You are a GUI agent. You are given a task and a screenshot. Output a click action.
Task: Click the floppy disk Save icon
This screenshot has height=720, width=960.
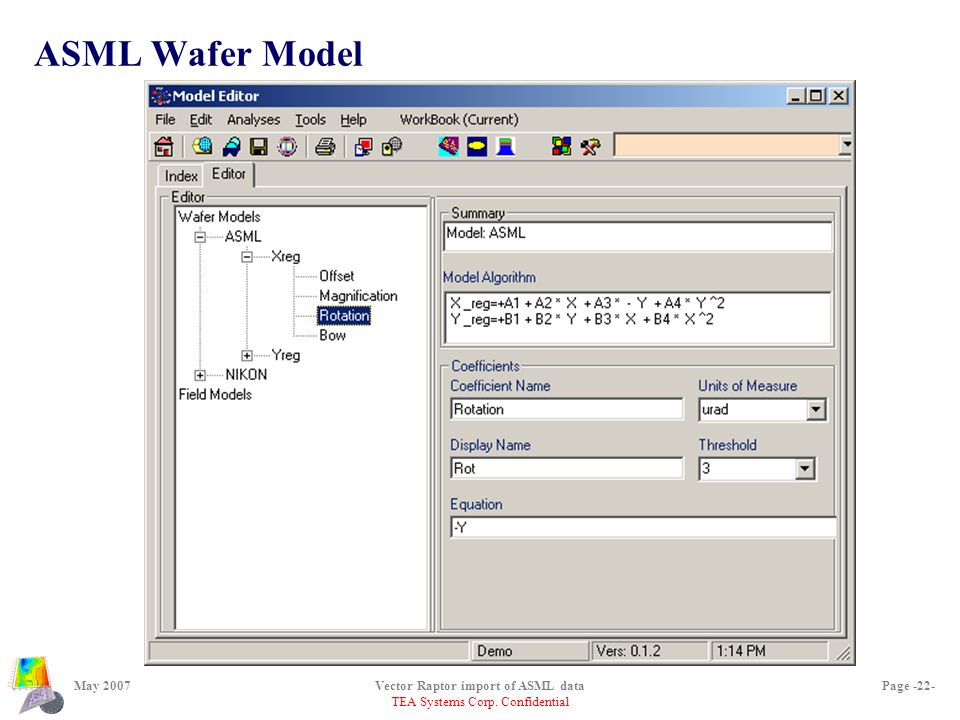tap(259, 146)
